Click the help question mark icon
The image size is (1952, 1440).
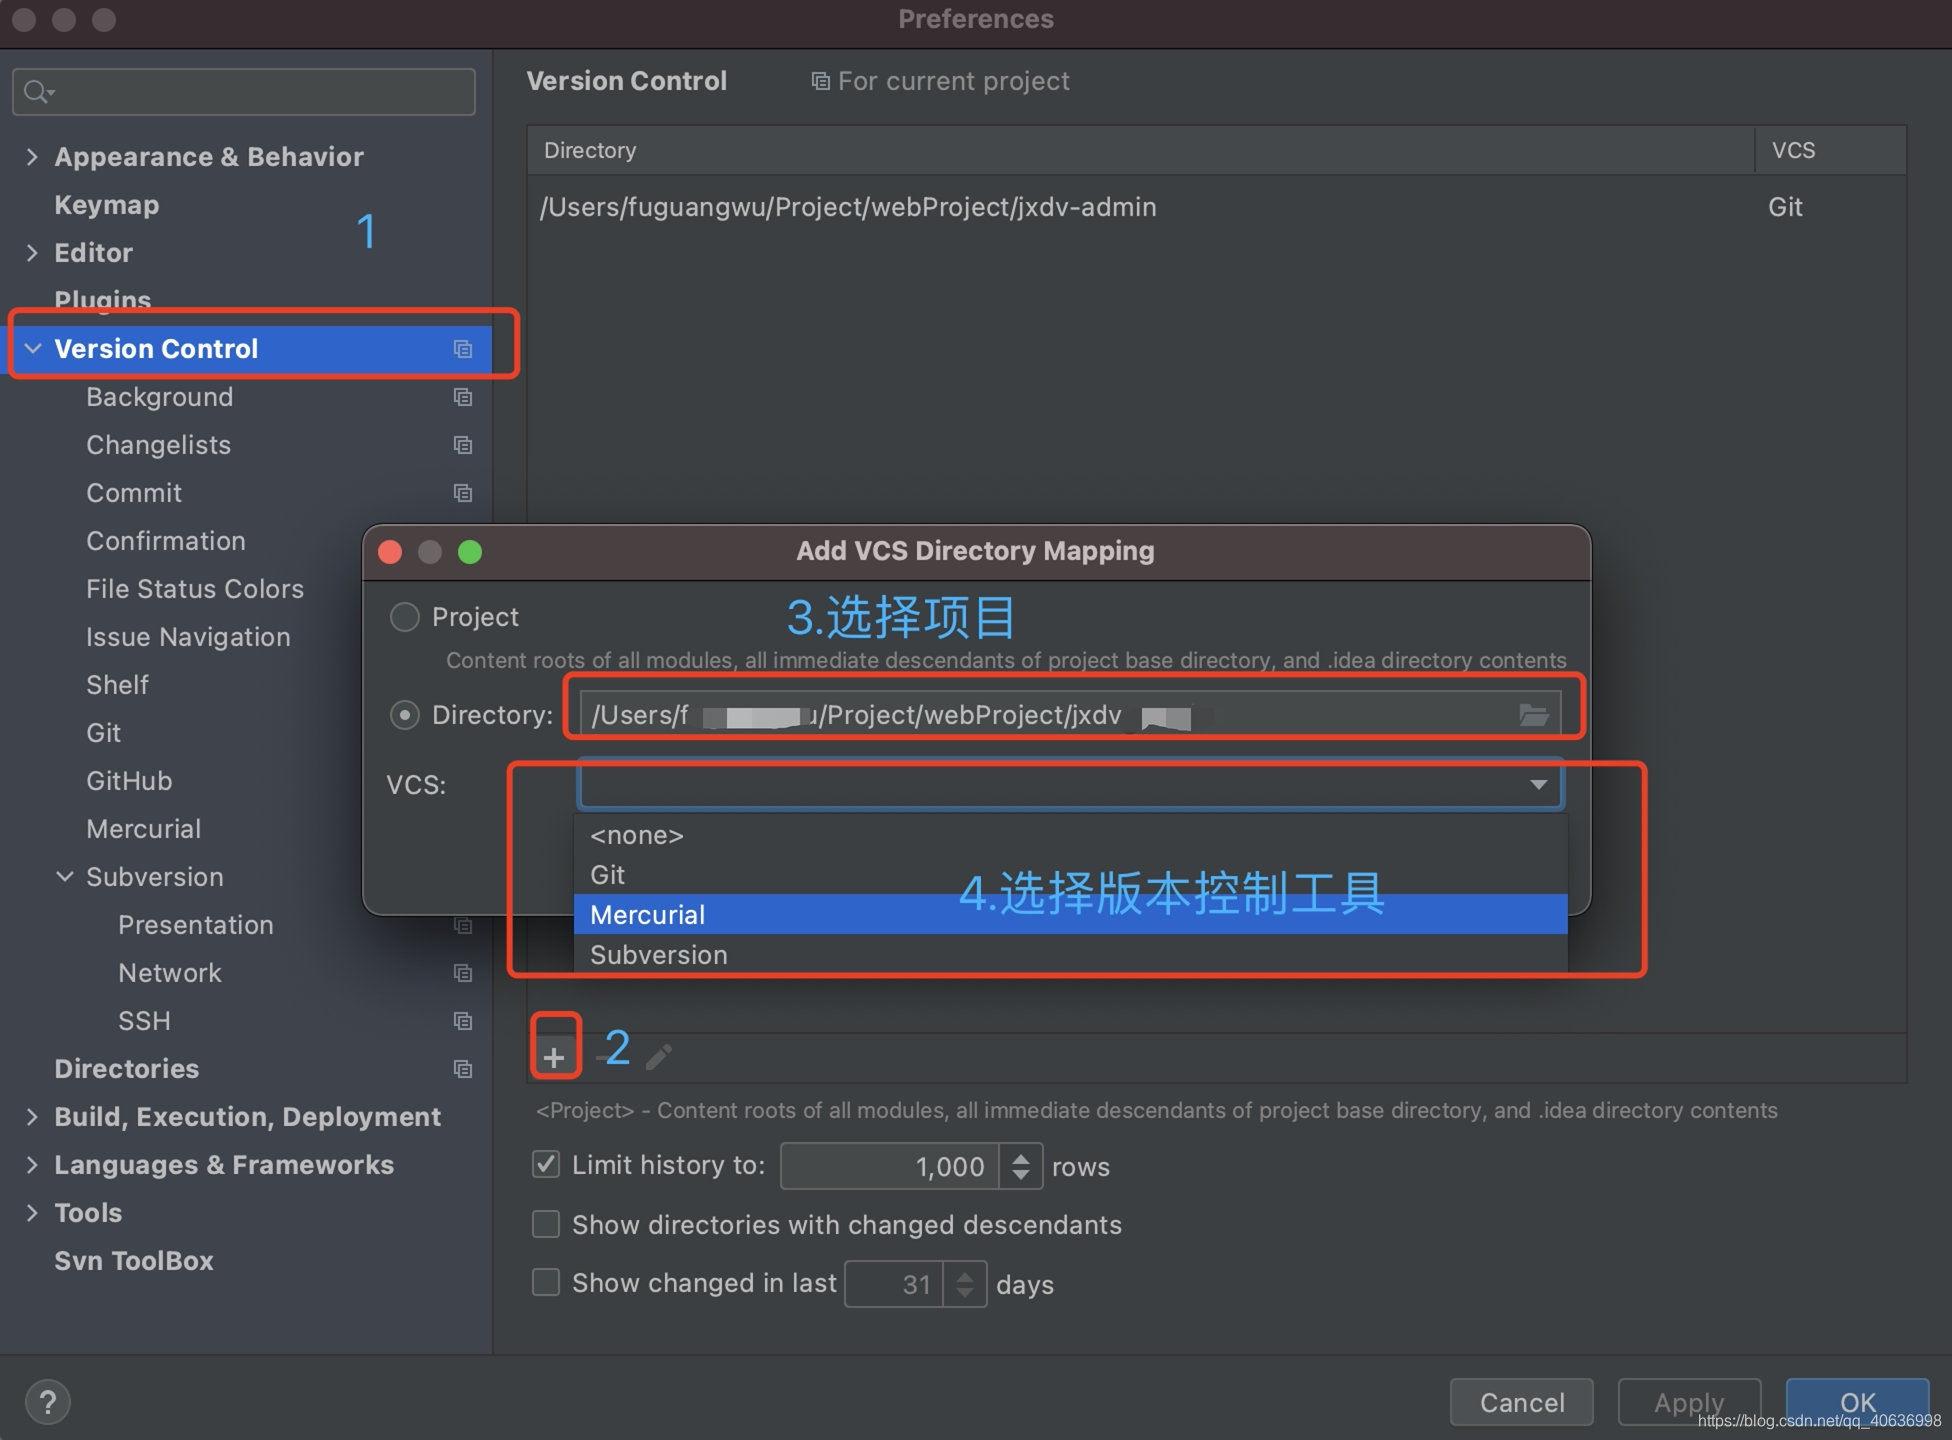pyautogui.click(x=47, y=1402)
